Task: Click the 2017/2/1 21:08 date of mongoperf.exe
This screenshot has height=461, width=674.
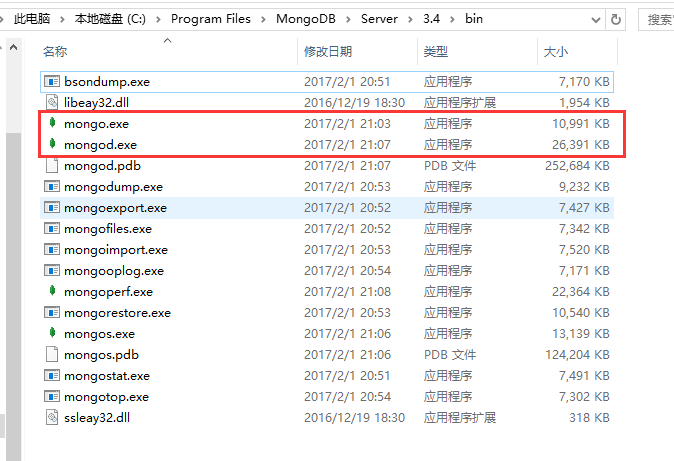Action: [x=347, y=292]
